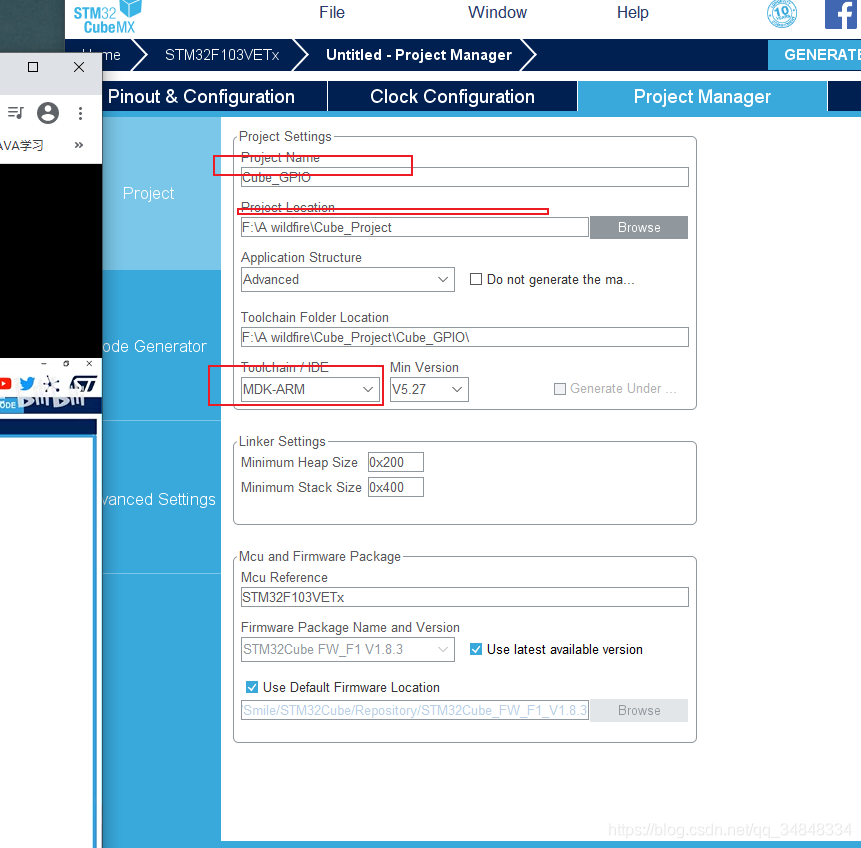Toggle Do not generate the main checkbox
This screenshot has width=861, height=848.
pyautogui.click(x=476, y=279)
